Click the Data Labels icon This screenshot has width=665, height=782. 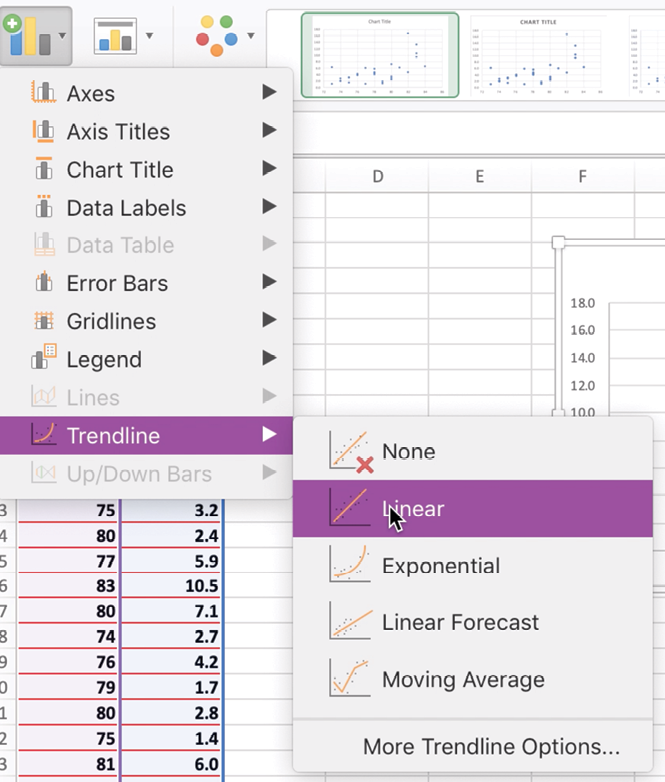coord(43,207)
